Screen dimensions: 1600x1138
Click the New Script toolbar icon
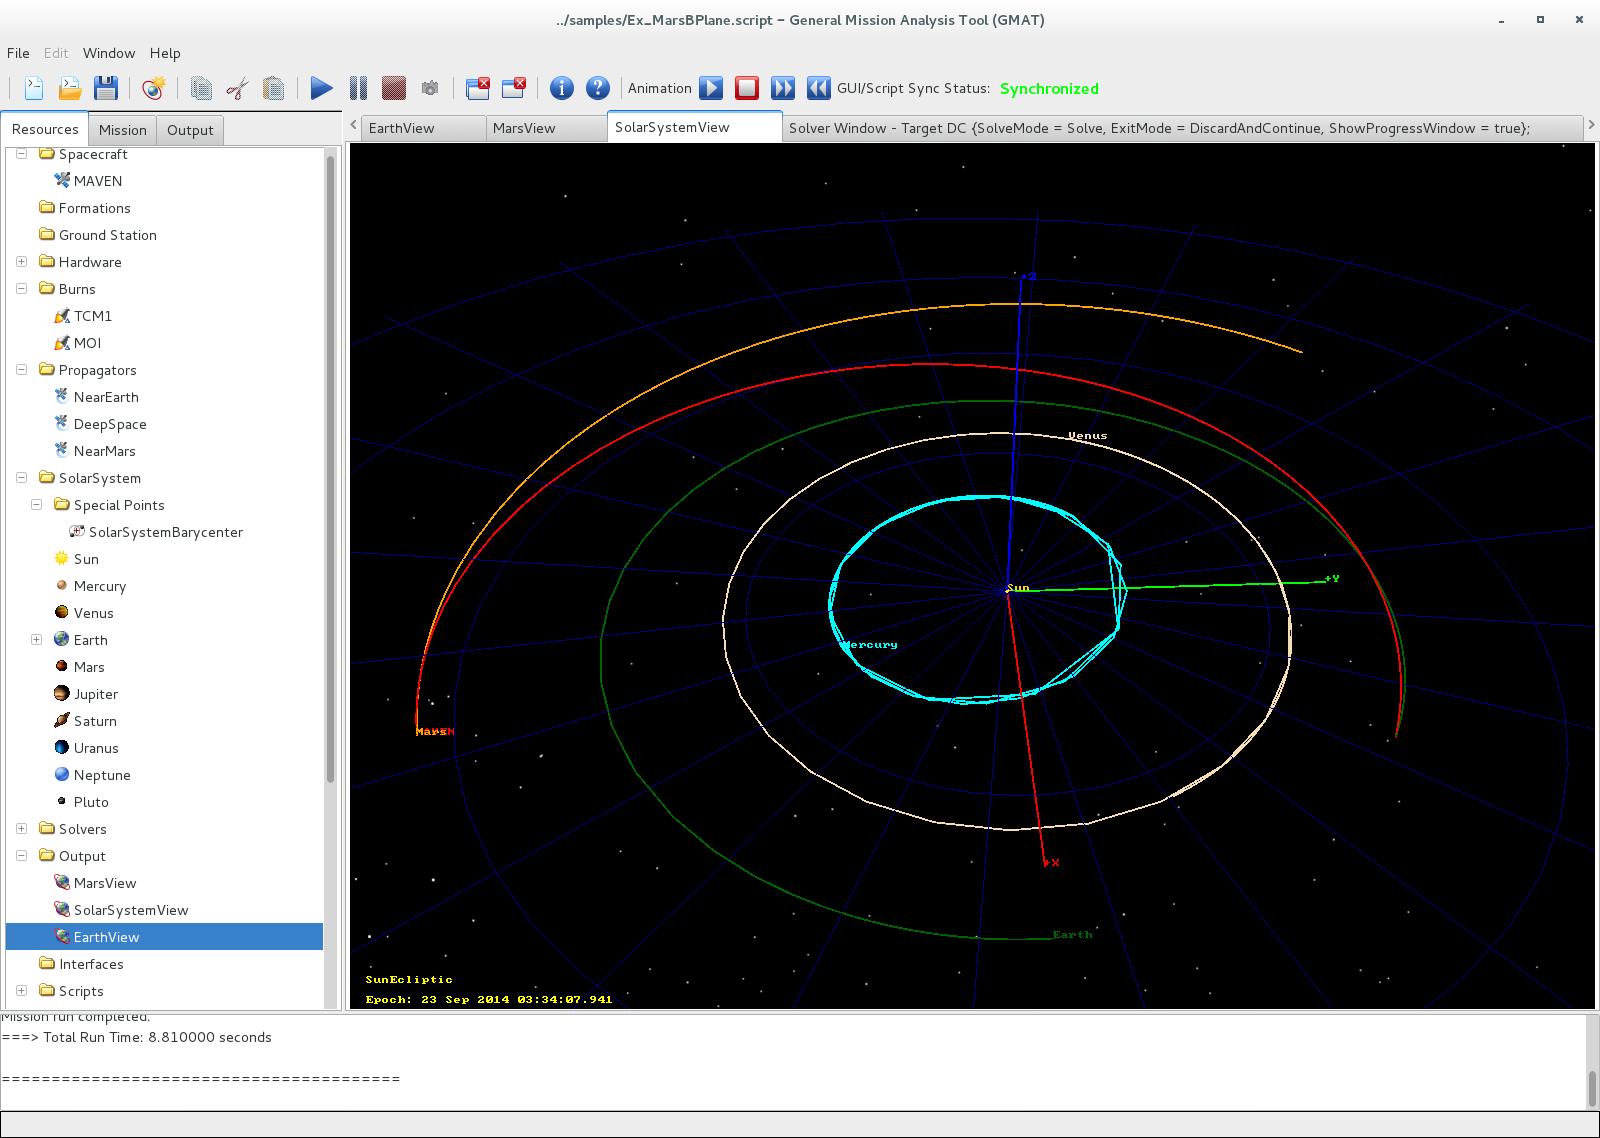point(34,88)
